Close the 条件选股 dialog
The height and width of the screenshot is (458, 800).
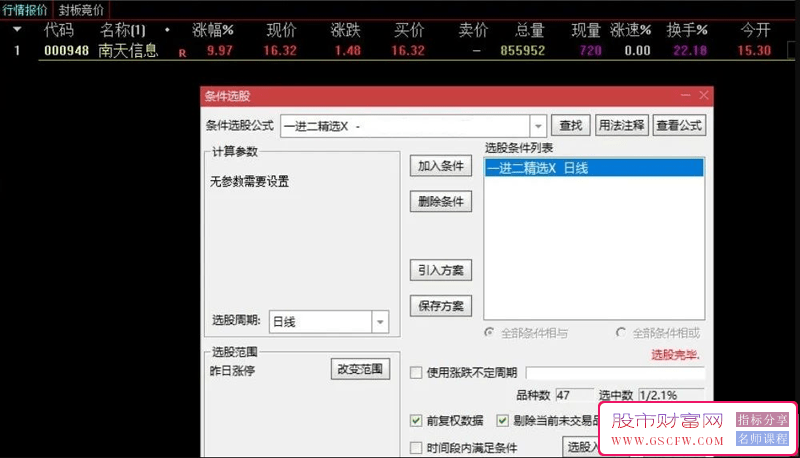704,95
